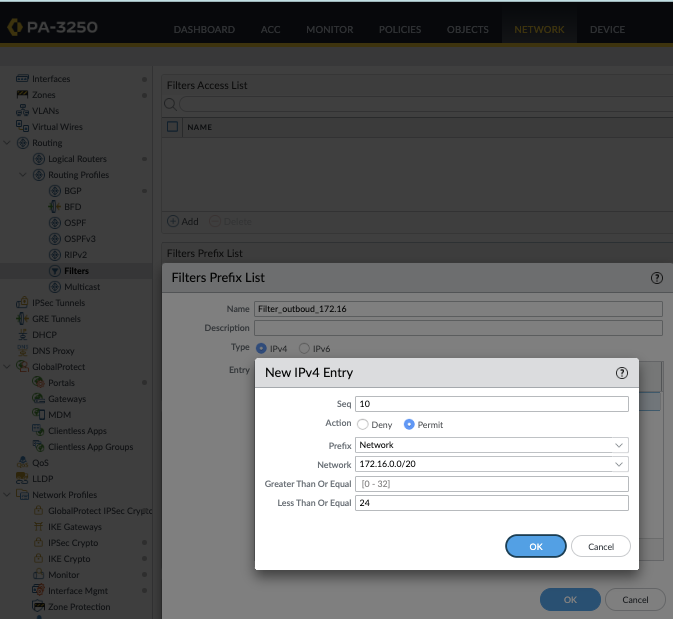
Task: Open IPSec Crypto in Network Profiles
Action: coord(73,543)
